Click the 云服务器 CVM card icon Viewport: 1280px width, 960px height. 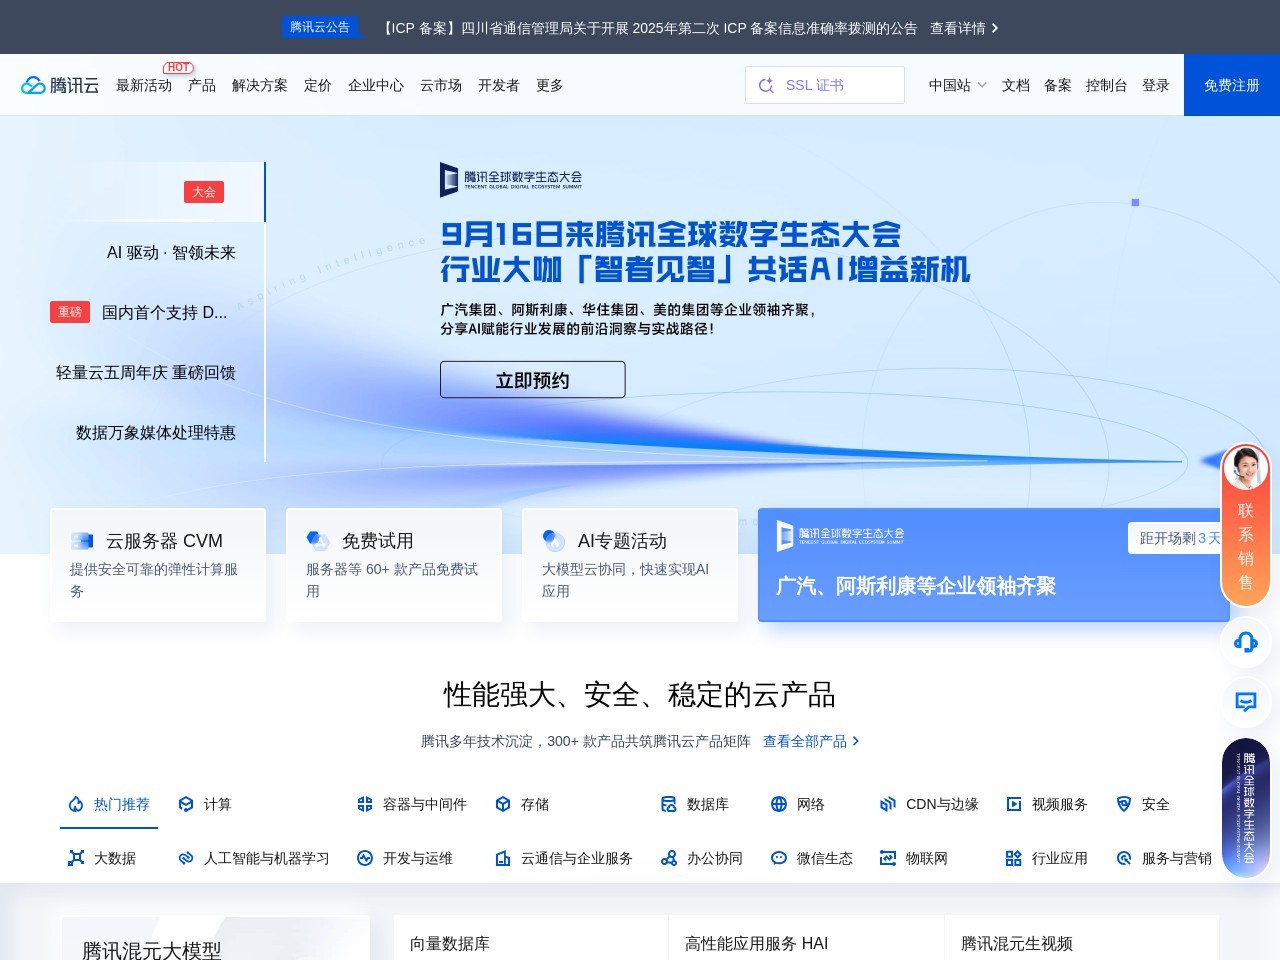82,541
